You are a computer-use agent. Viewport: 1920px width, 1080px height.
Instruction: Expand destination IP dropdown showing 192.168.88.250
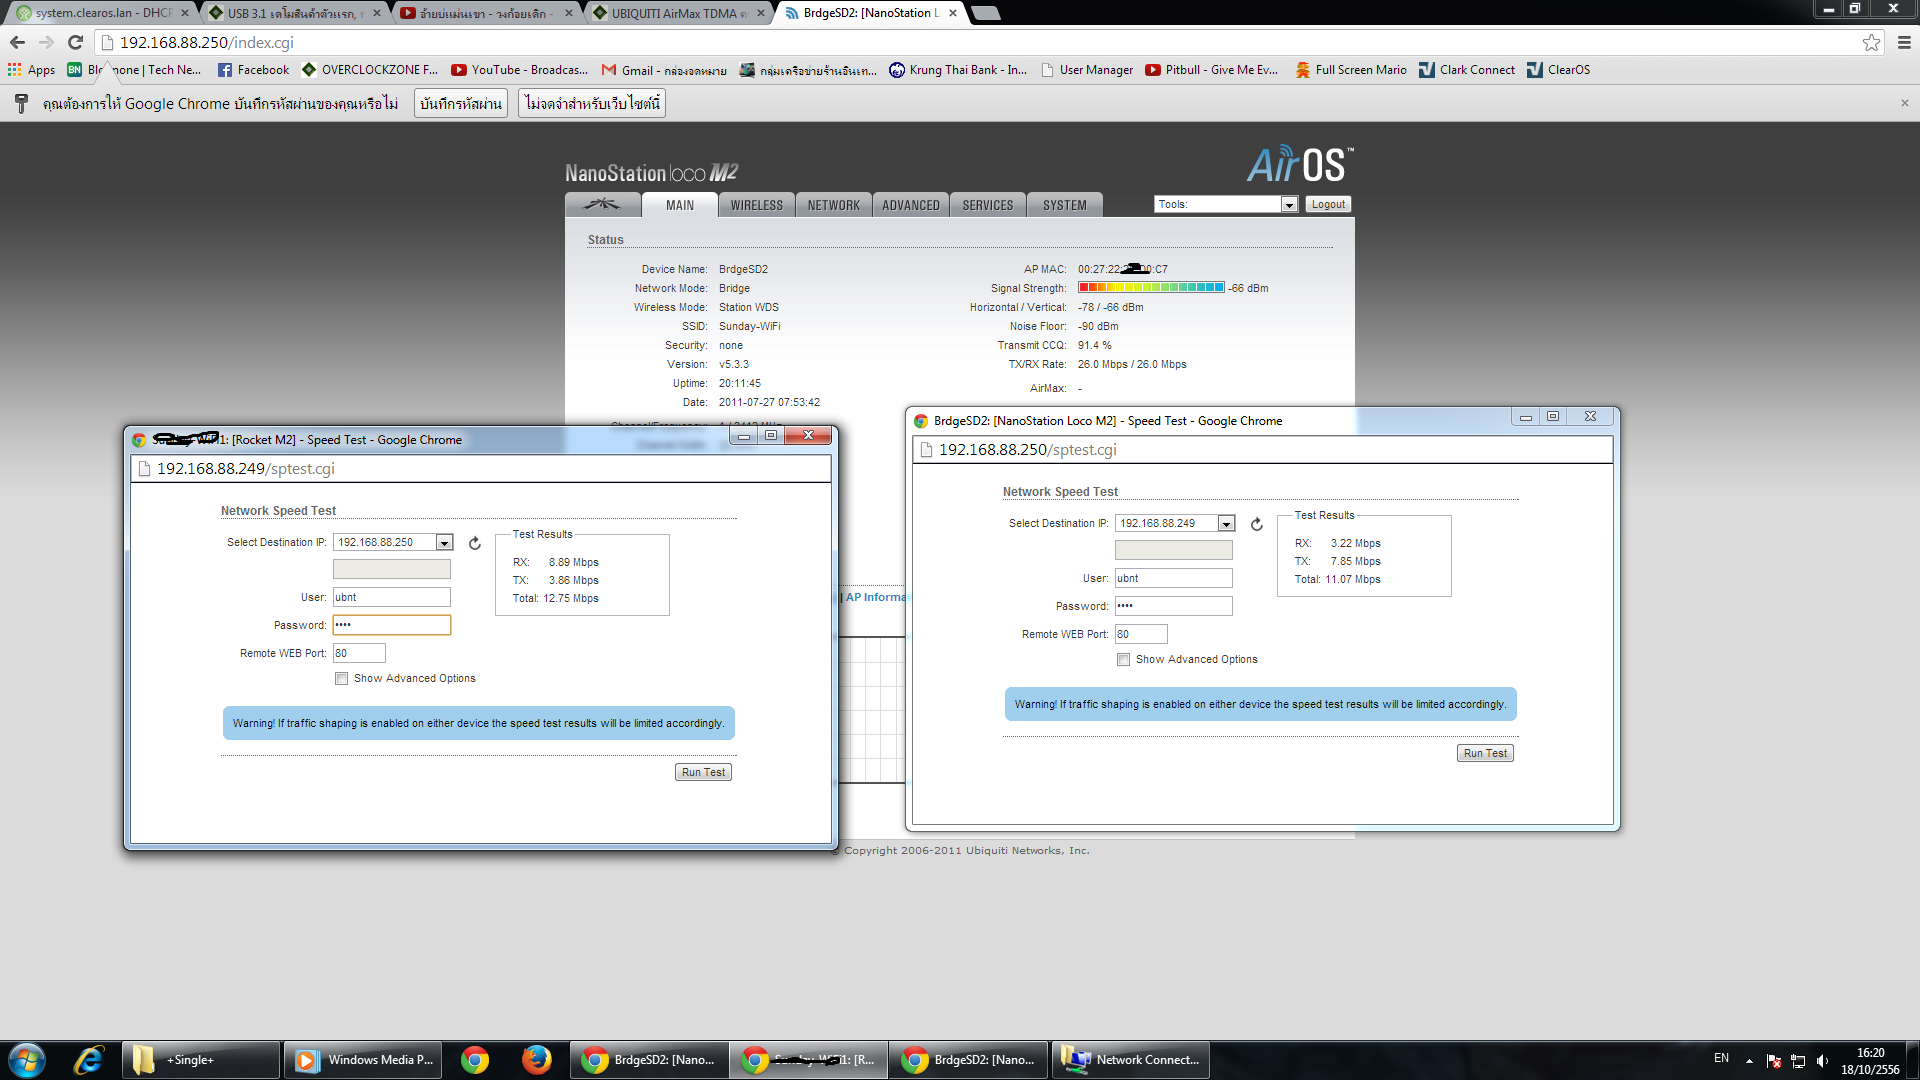444,543
